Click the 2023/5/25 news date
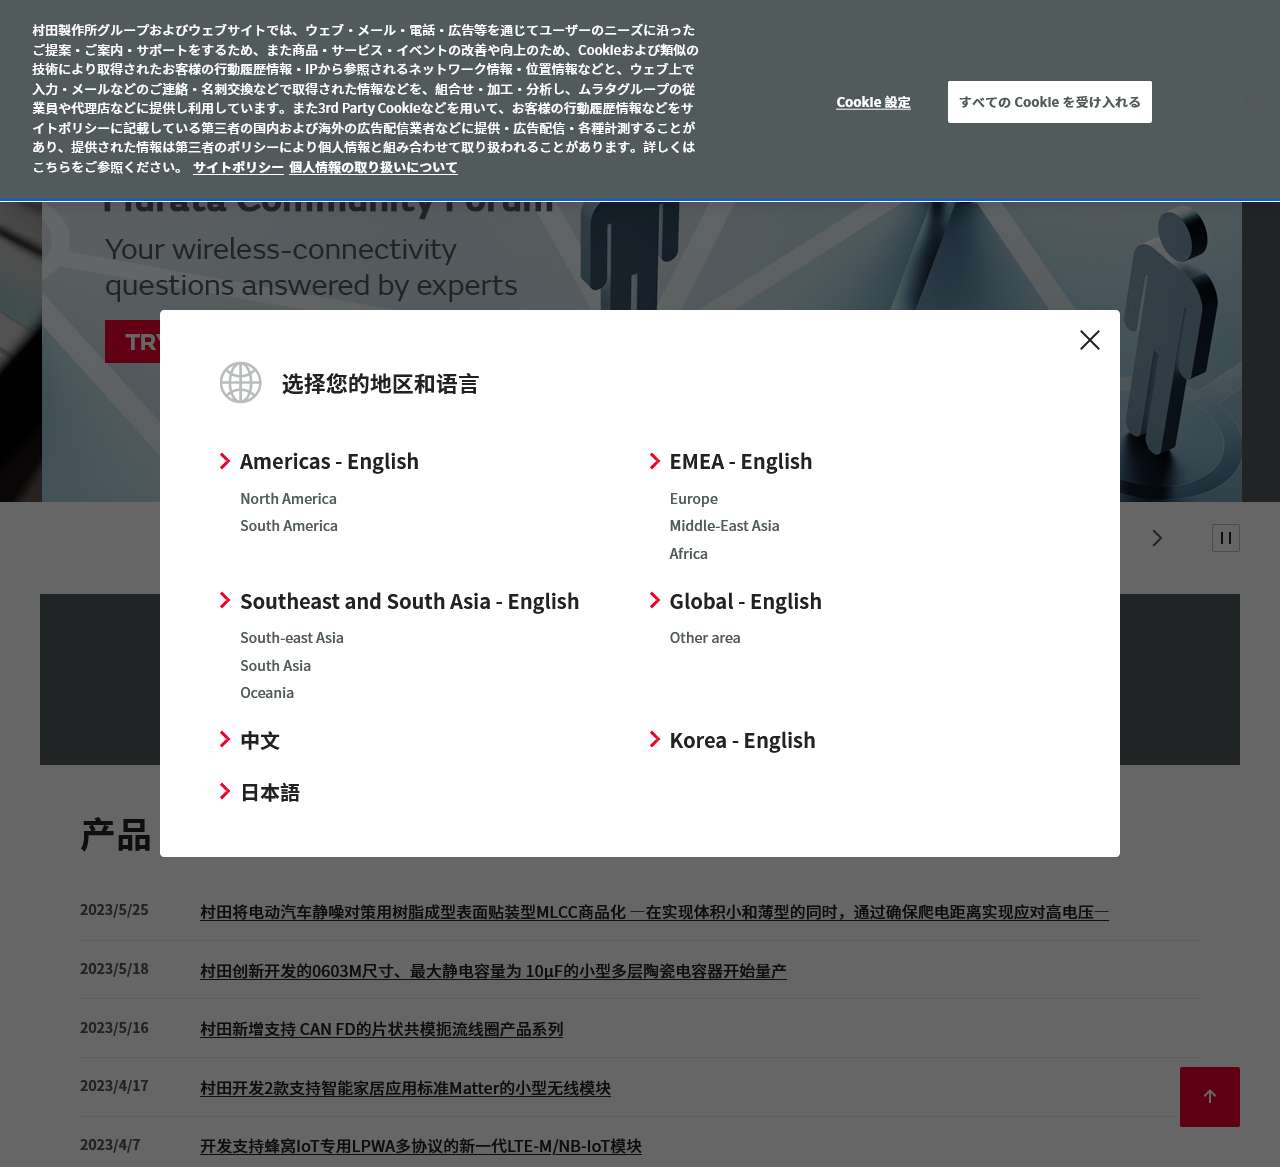This screenshot has width=1280, height=1167. [x=114, y=909]
